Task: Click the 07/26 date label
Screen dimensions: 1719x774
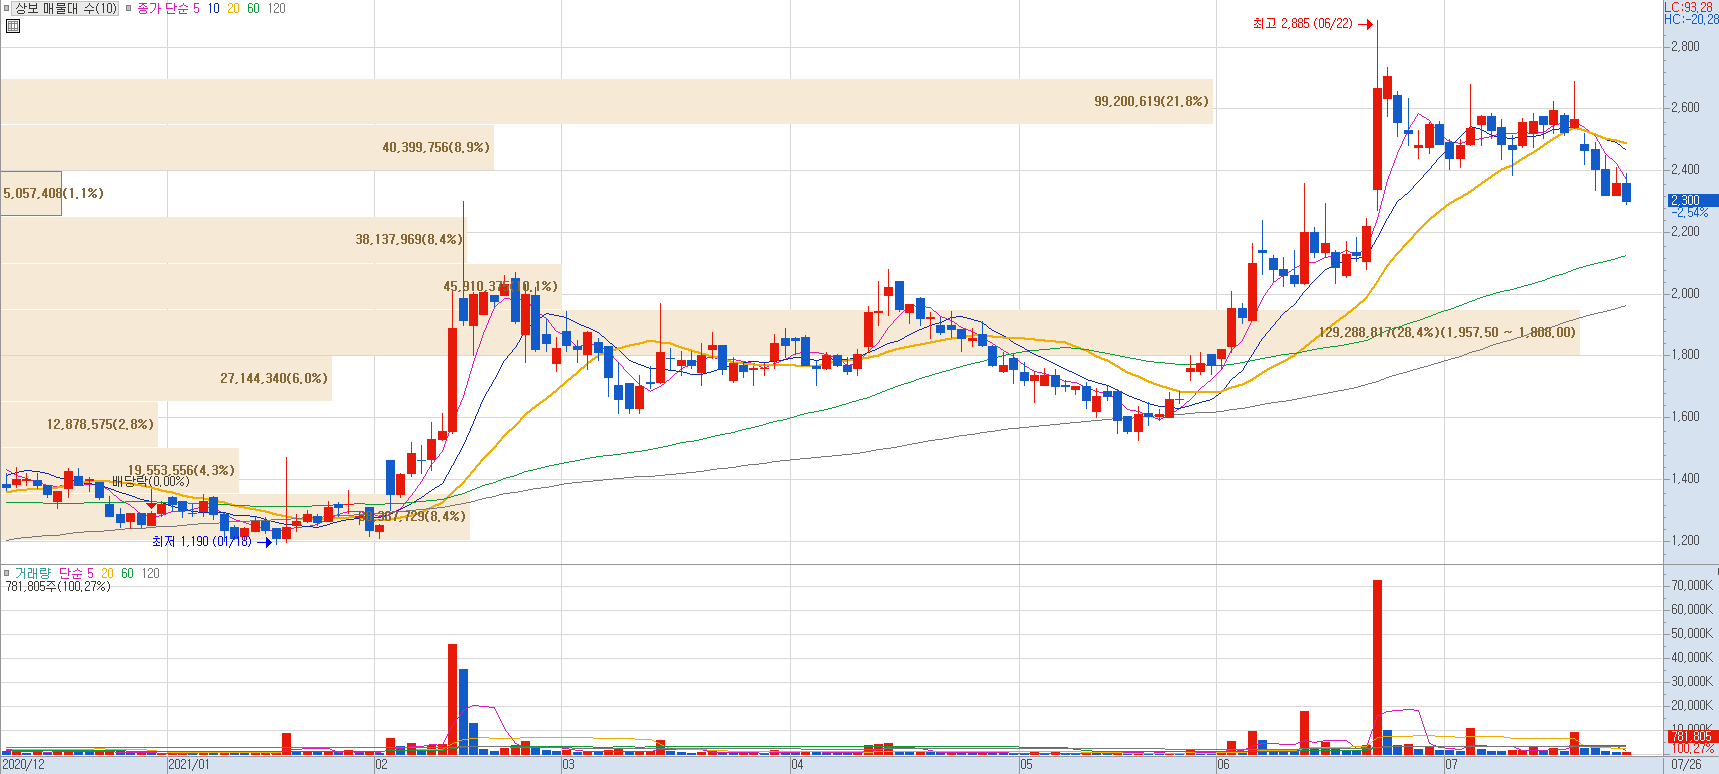Action: point(1686,765)
